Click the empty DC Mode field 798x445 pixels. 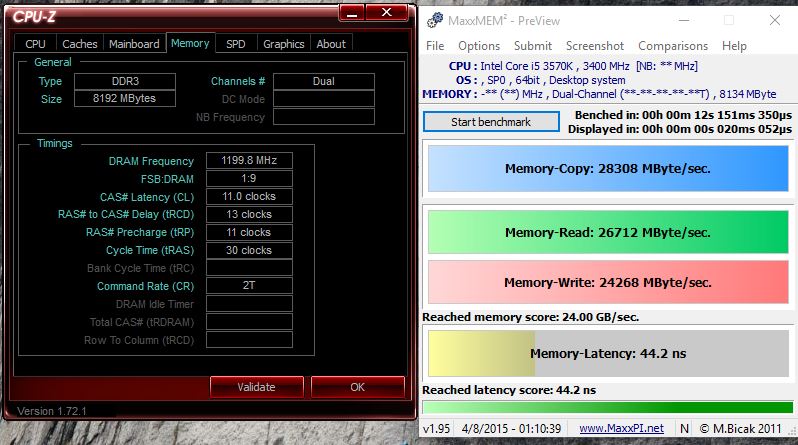pos(324,99)
